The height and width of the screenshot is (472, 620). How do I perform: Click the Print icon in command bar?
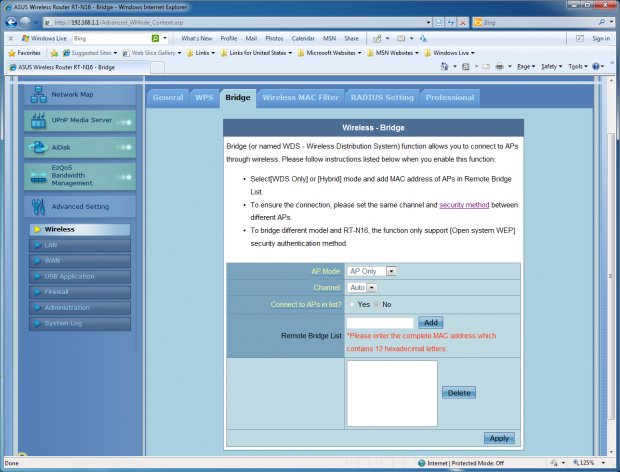coord(499,67)
